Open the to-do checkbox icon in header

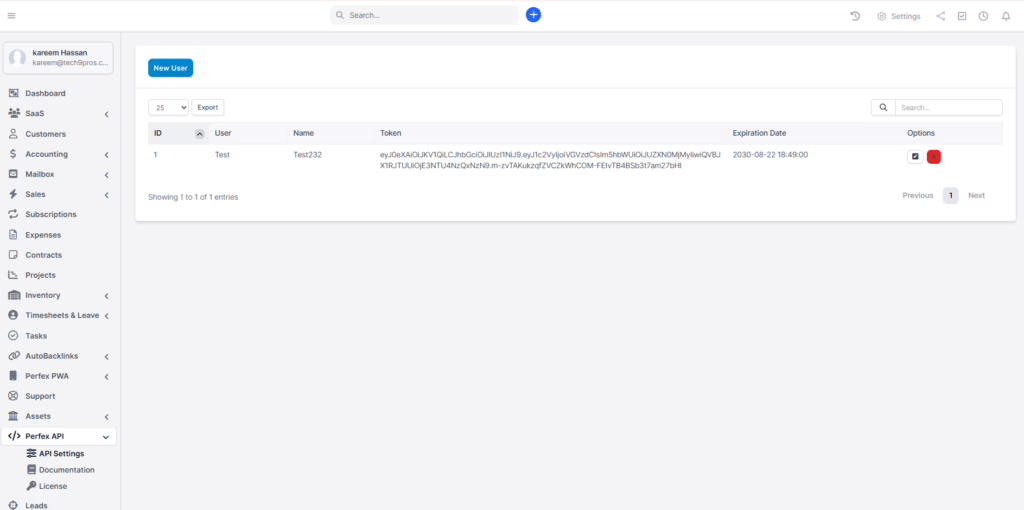pos(962,16)
